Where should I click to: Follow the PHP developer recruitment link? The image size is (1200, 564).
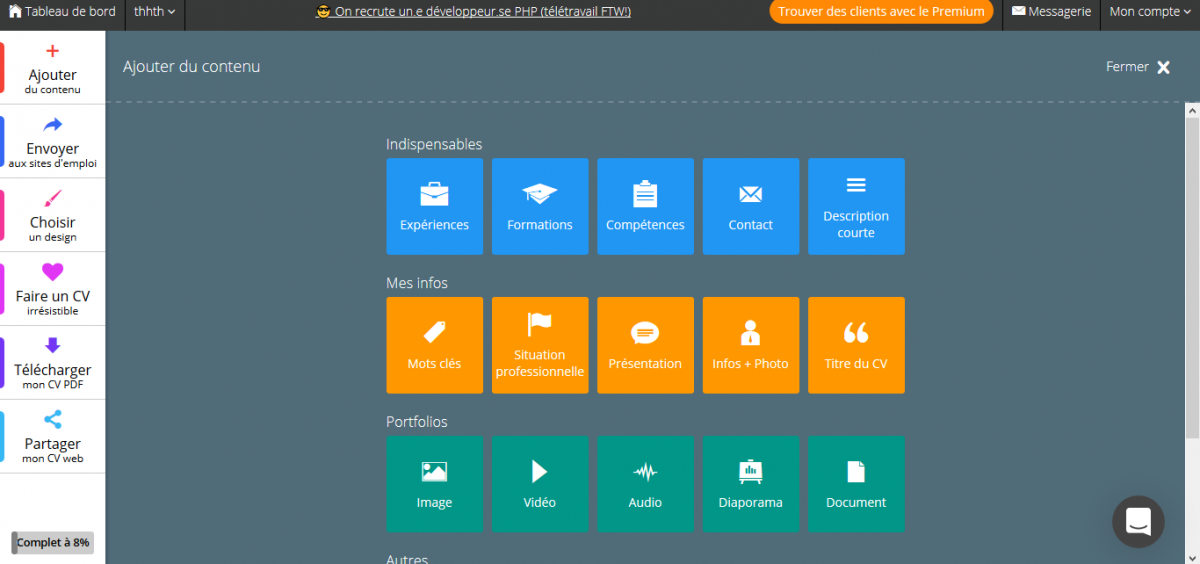point(473,12)
